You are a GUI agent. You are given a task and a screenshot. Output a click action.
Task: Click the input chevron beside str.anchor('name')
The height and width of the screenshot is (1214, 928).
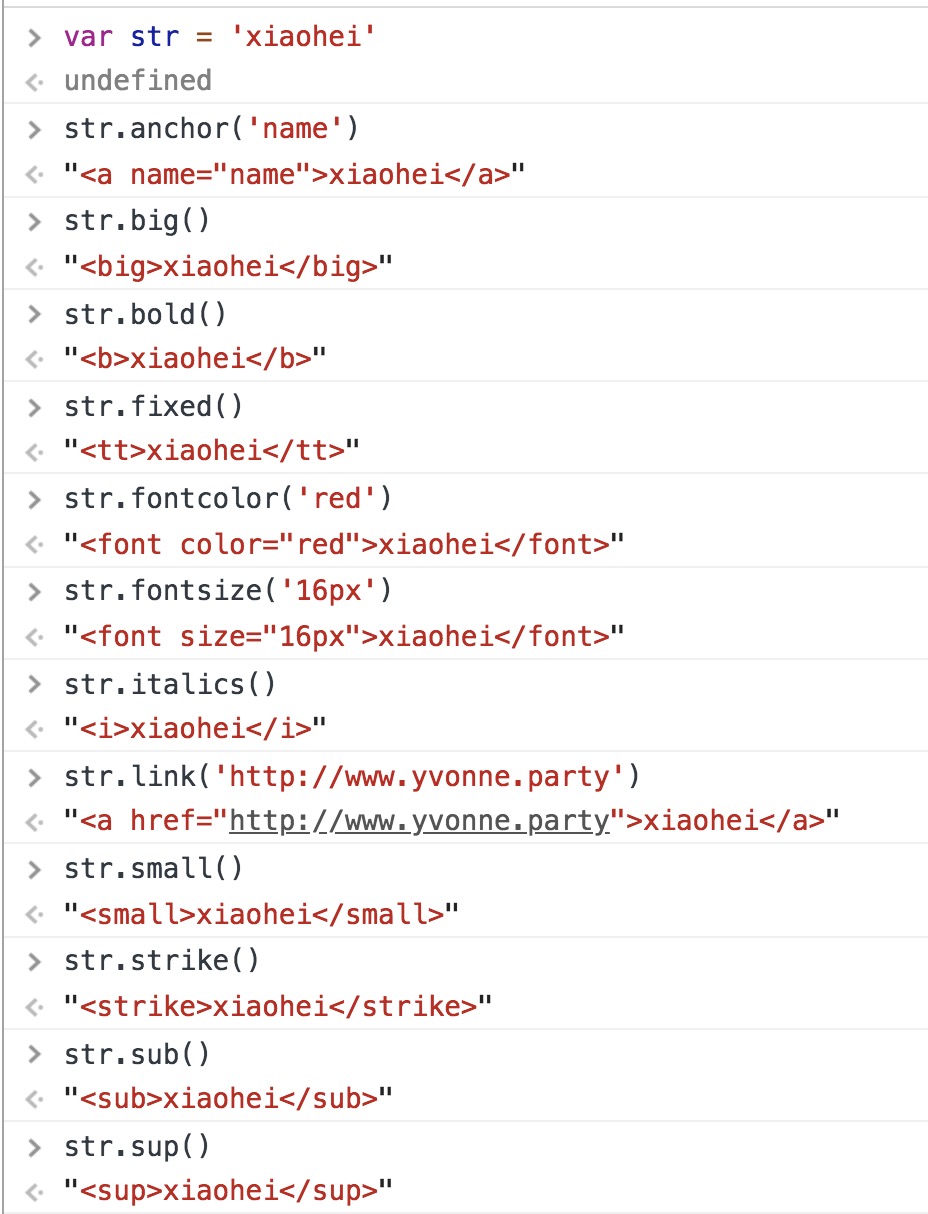click(x=35, y=130)
